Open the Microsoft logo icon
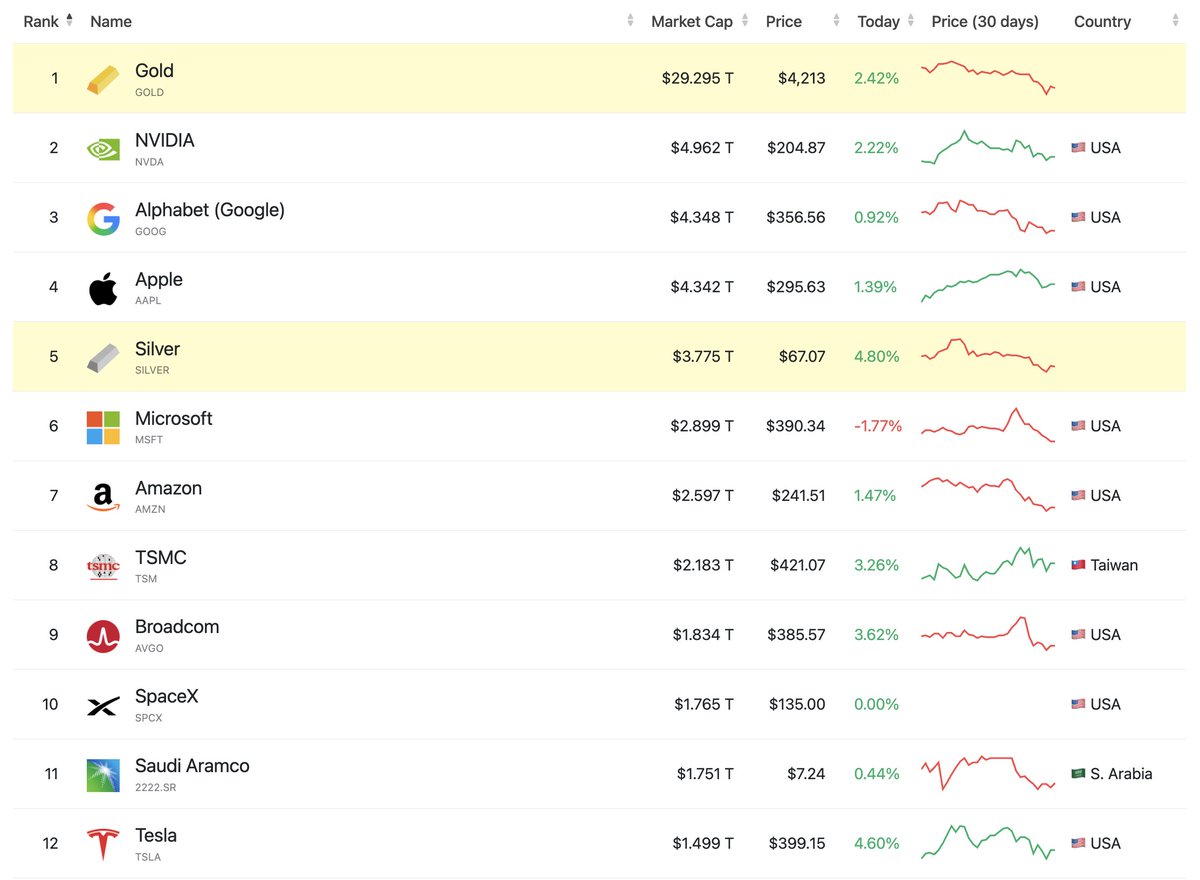Viewport: 1200px width, 880px height. [x=103, y=427]
